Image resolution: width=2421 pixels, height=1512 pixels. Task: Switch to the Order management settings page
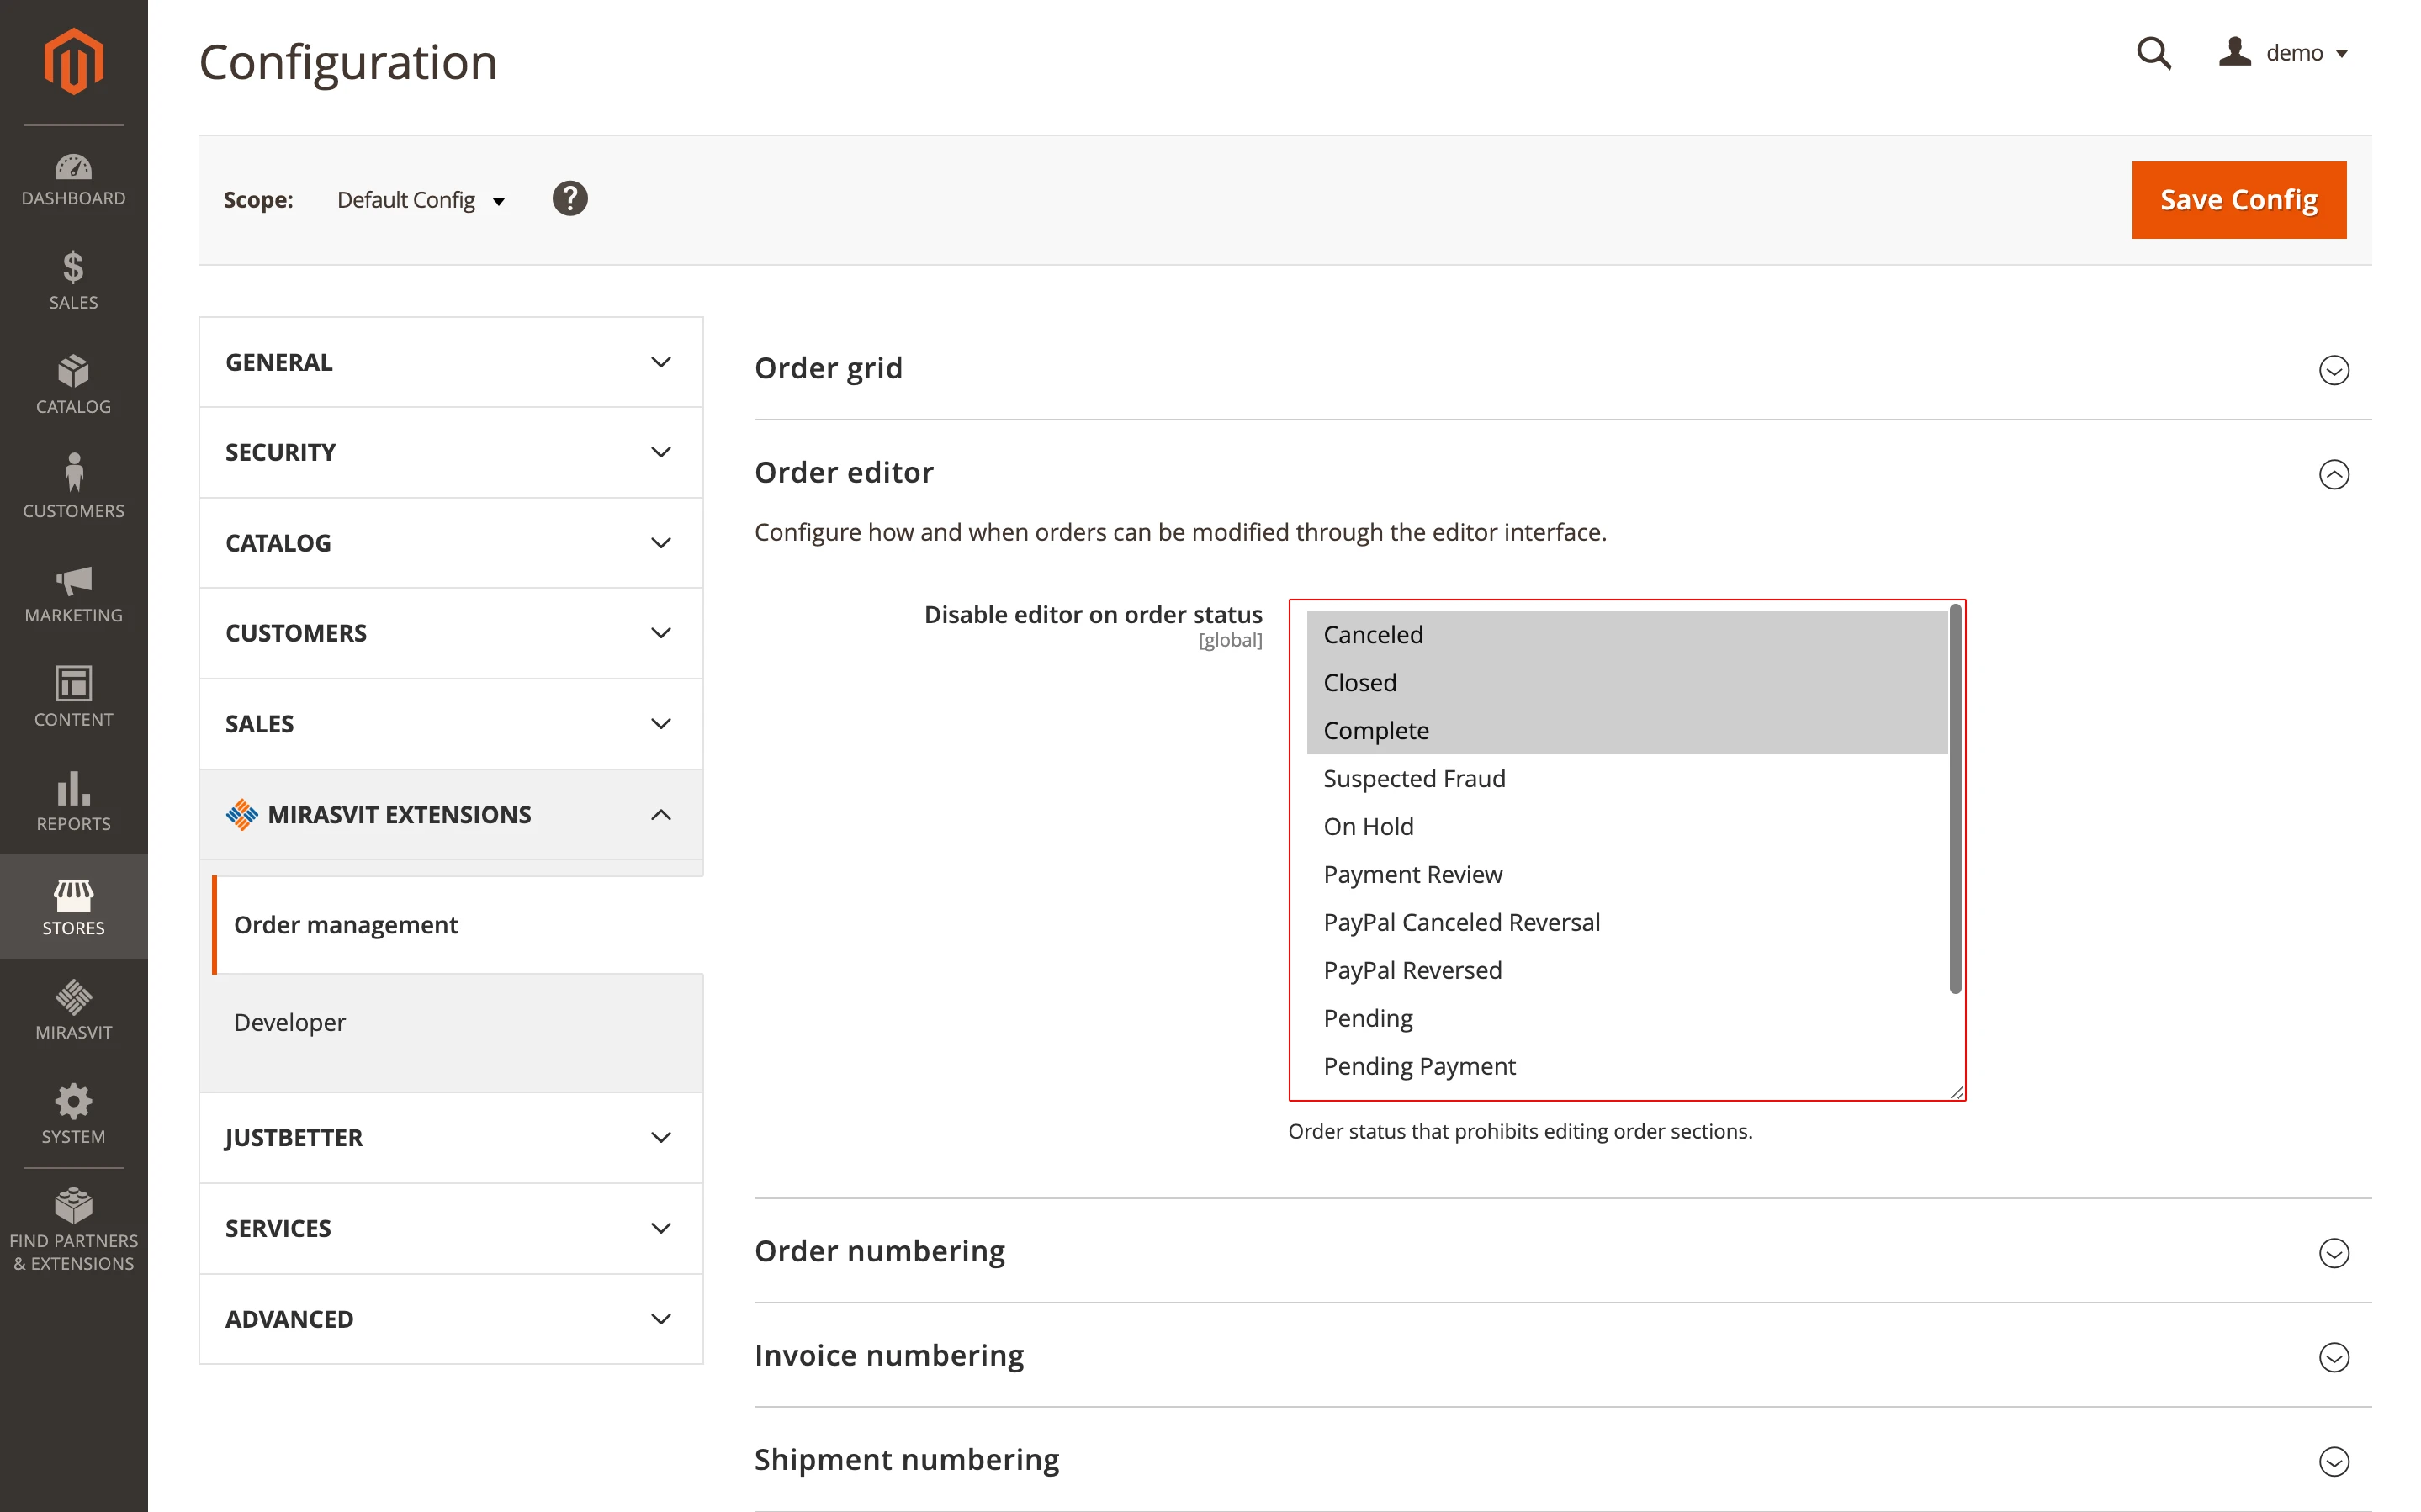pyautogui.click(x=345, y=924)
